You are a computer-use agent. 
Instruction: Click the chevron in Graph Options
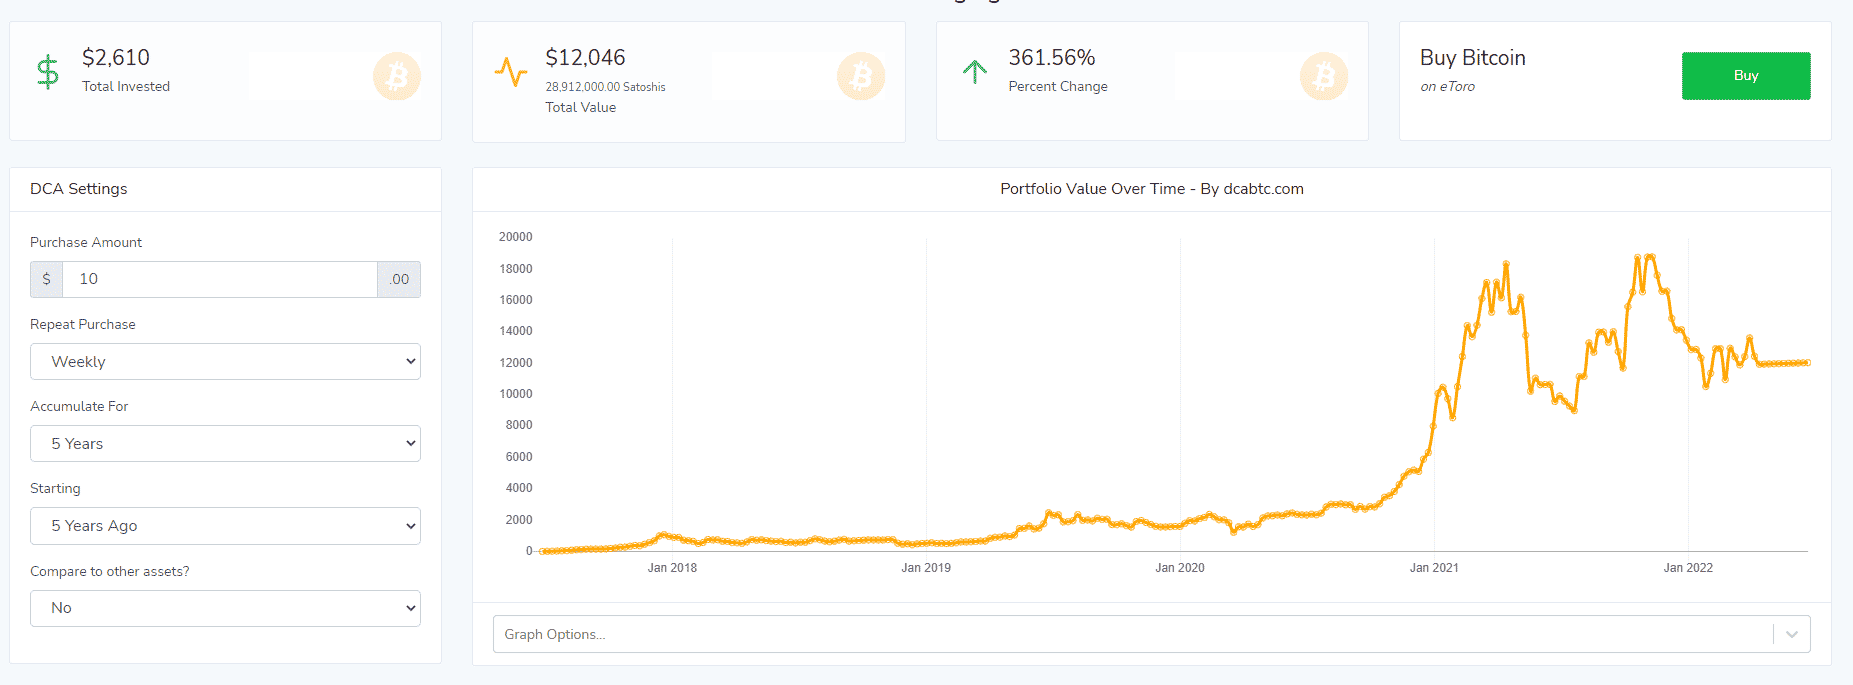pos(1791,634)
